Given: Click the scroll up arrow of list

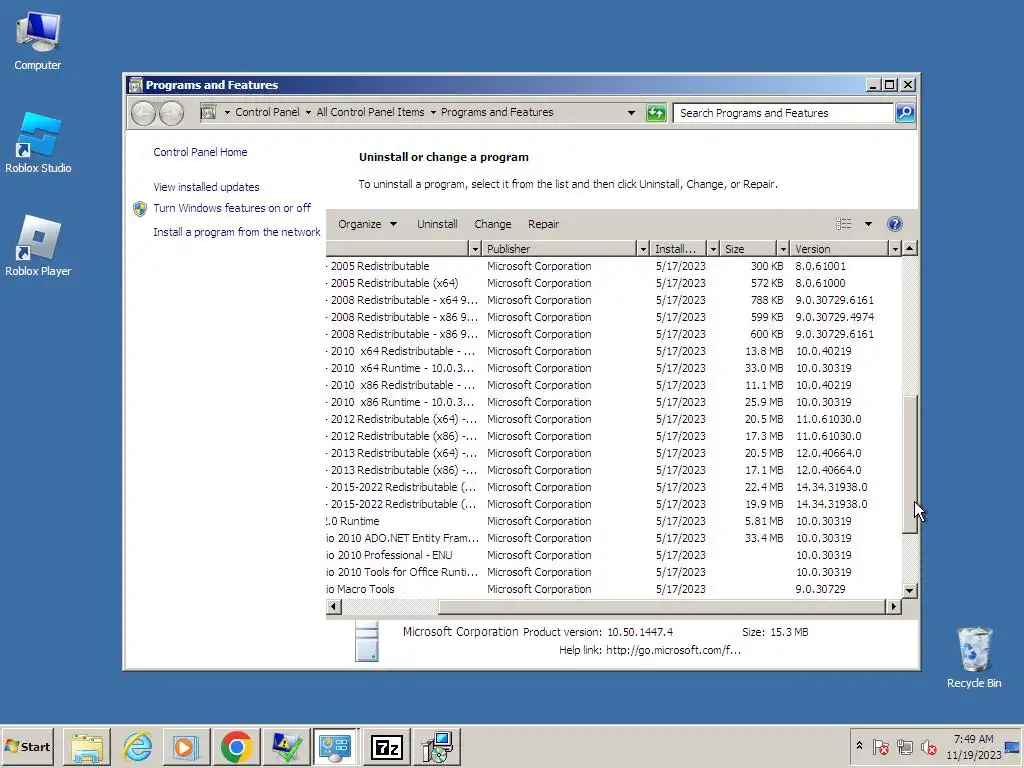Looking at the screenshot, I should point(910,249).
